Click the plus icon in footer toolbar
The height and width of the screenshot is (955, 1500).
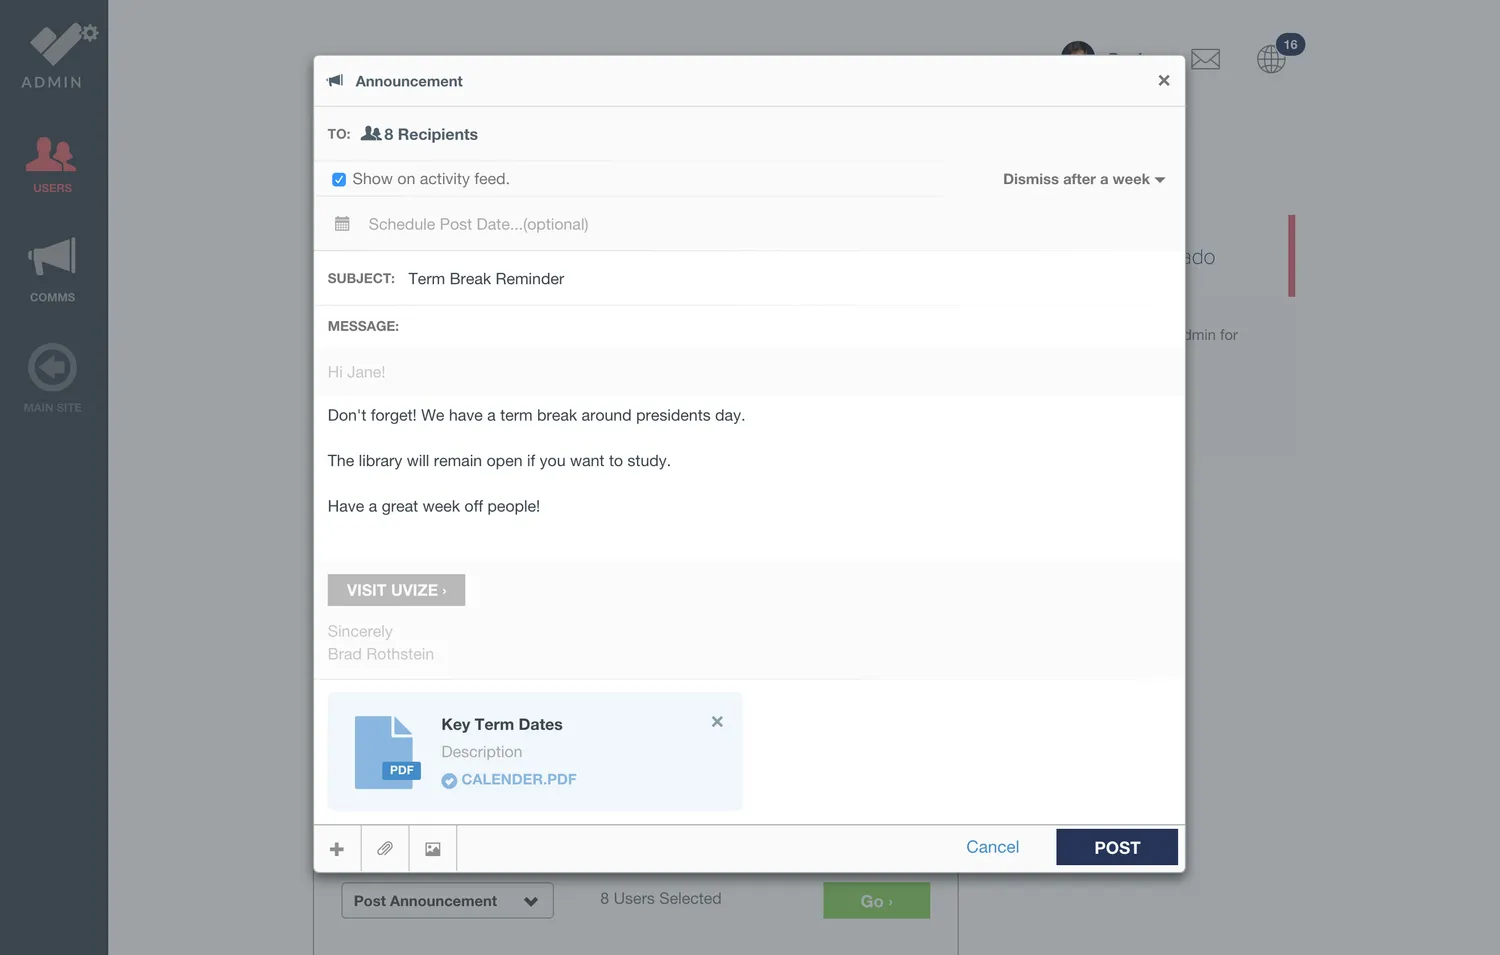tap(337, 849)
